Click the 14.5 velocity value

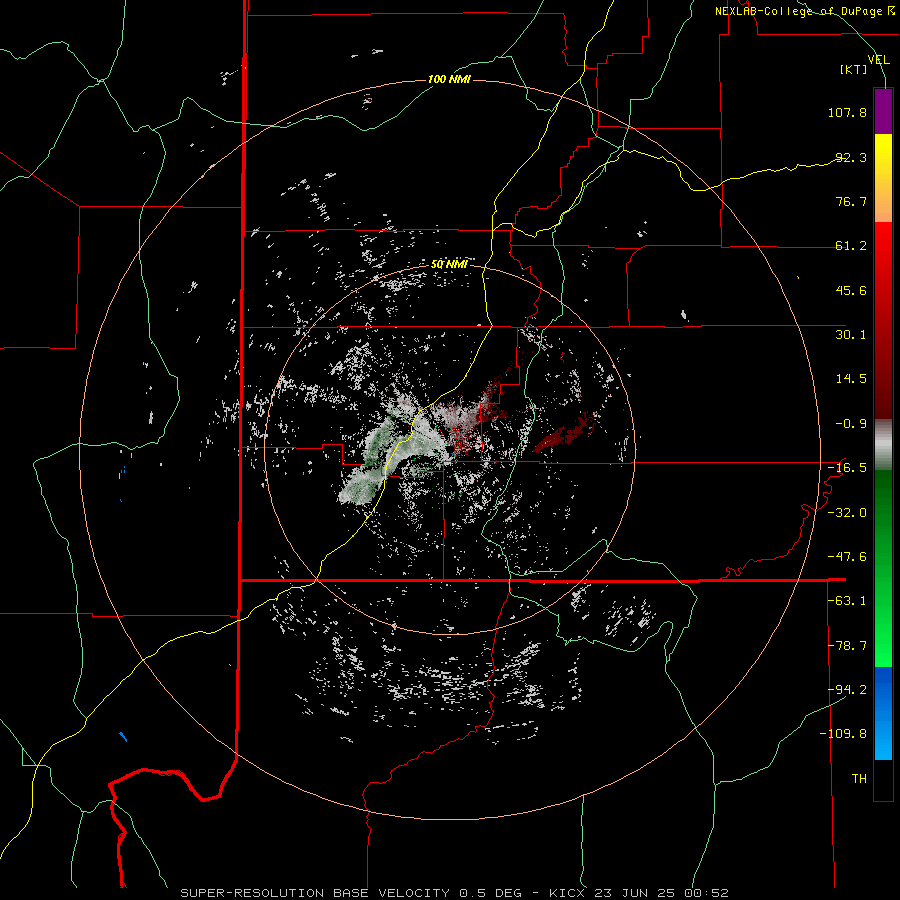coord(851,379)
